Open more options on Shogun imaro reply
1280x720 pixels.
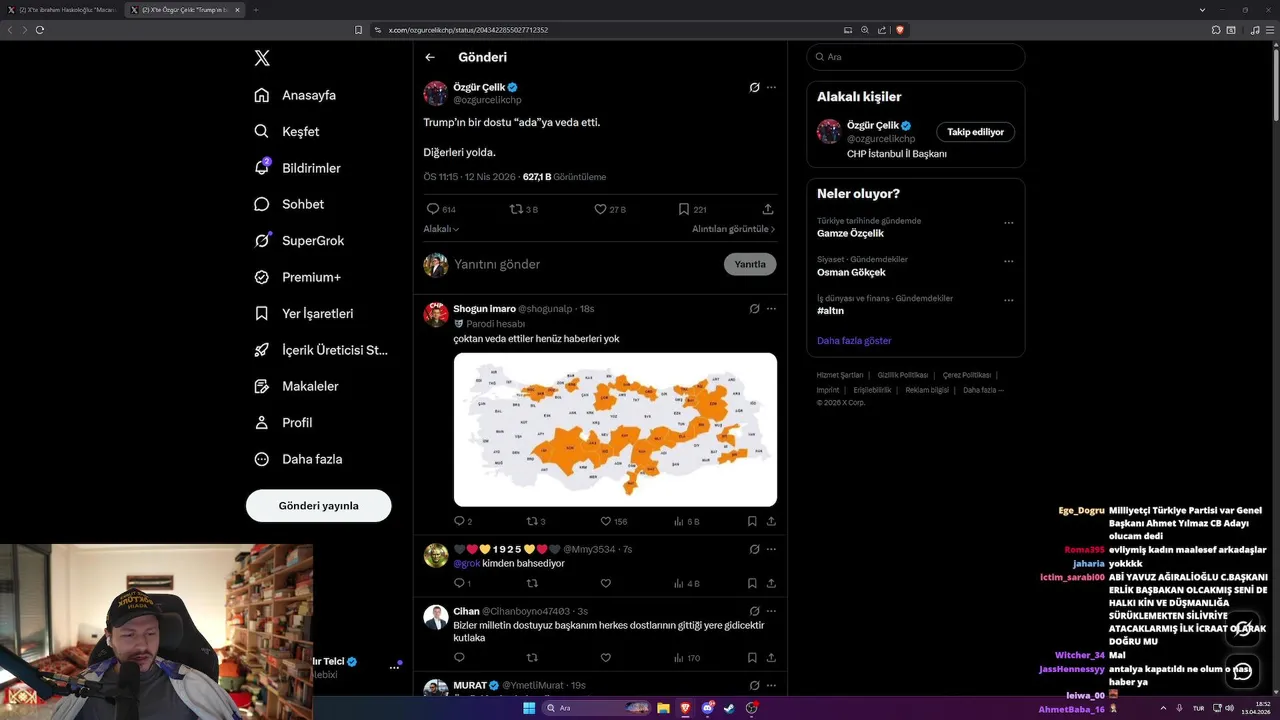pos(771,309)
